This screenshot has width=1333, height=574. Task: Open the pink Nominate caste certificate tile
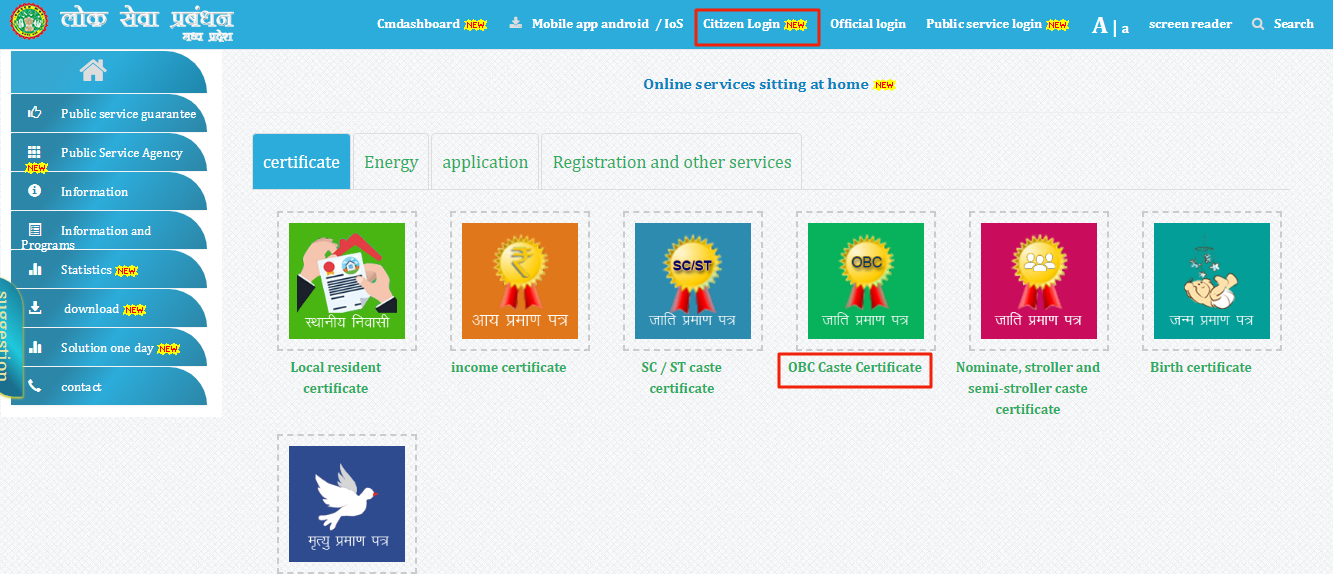(1039, 281)
